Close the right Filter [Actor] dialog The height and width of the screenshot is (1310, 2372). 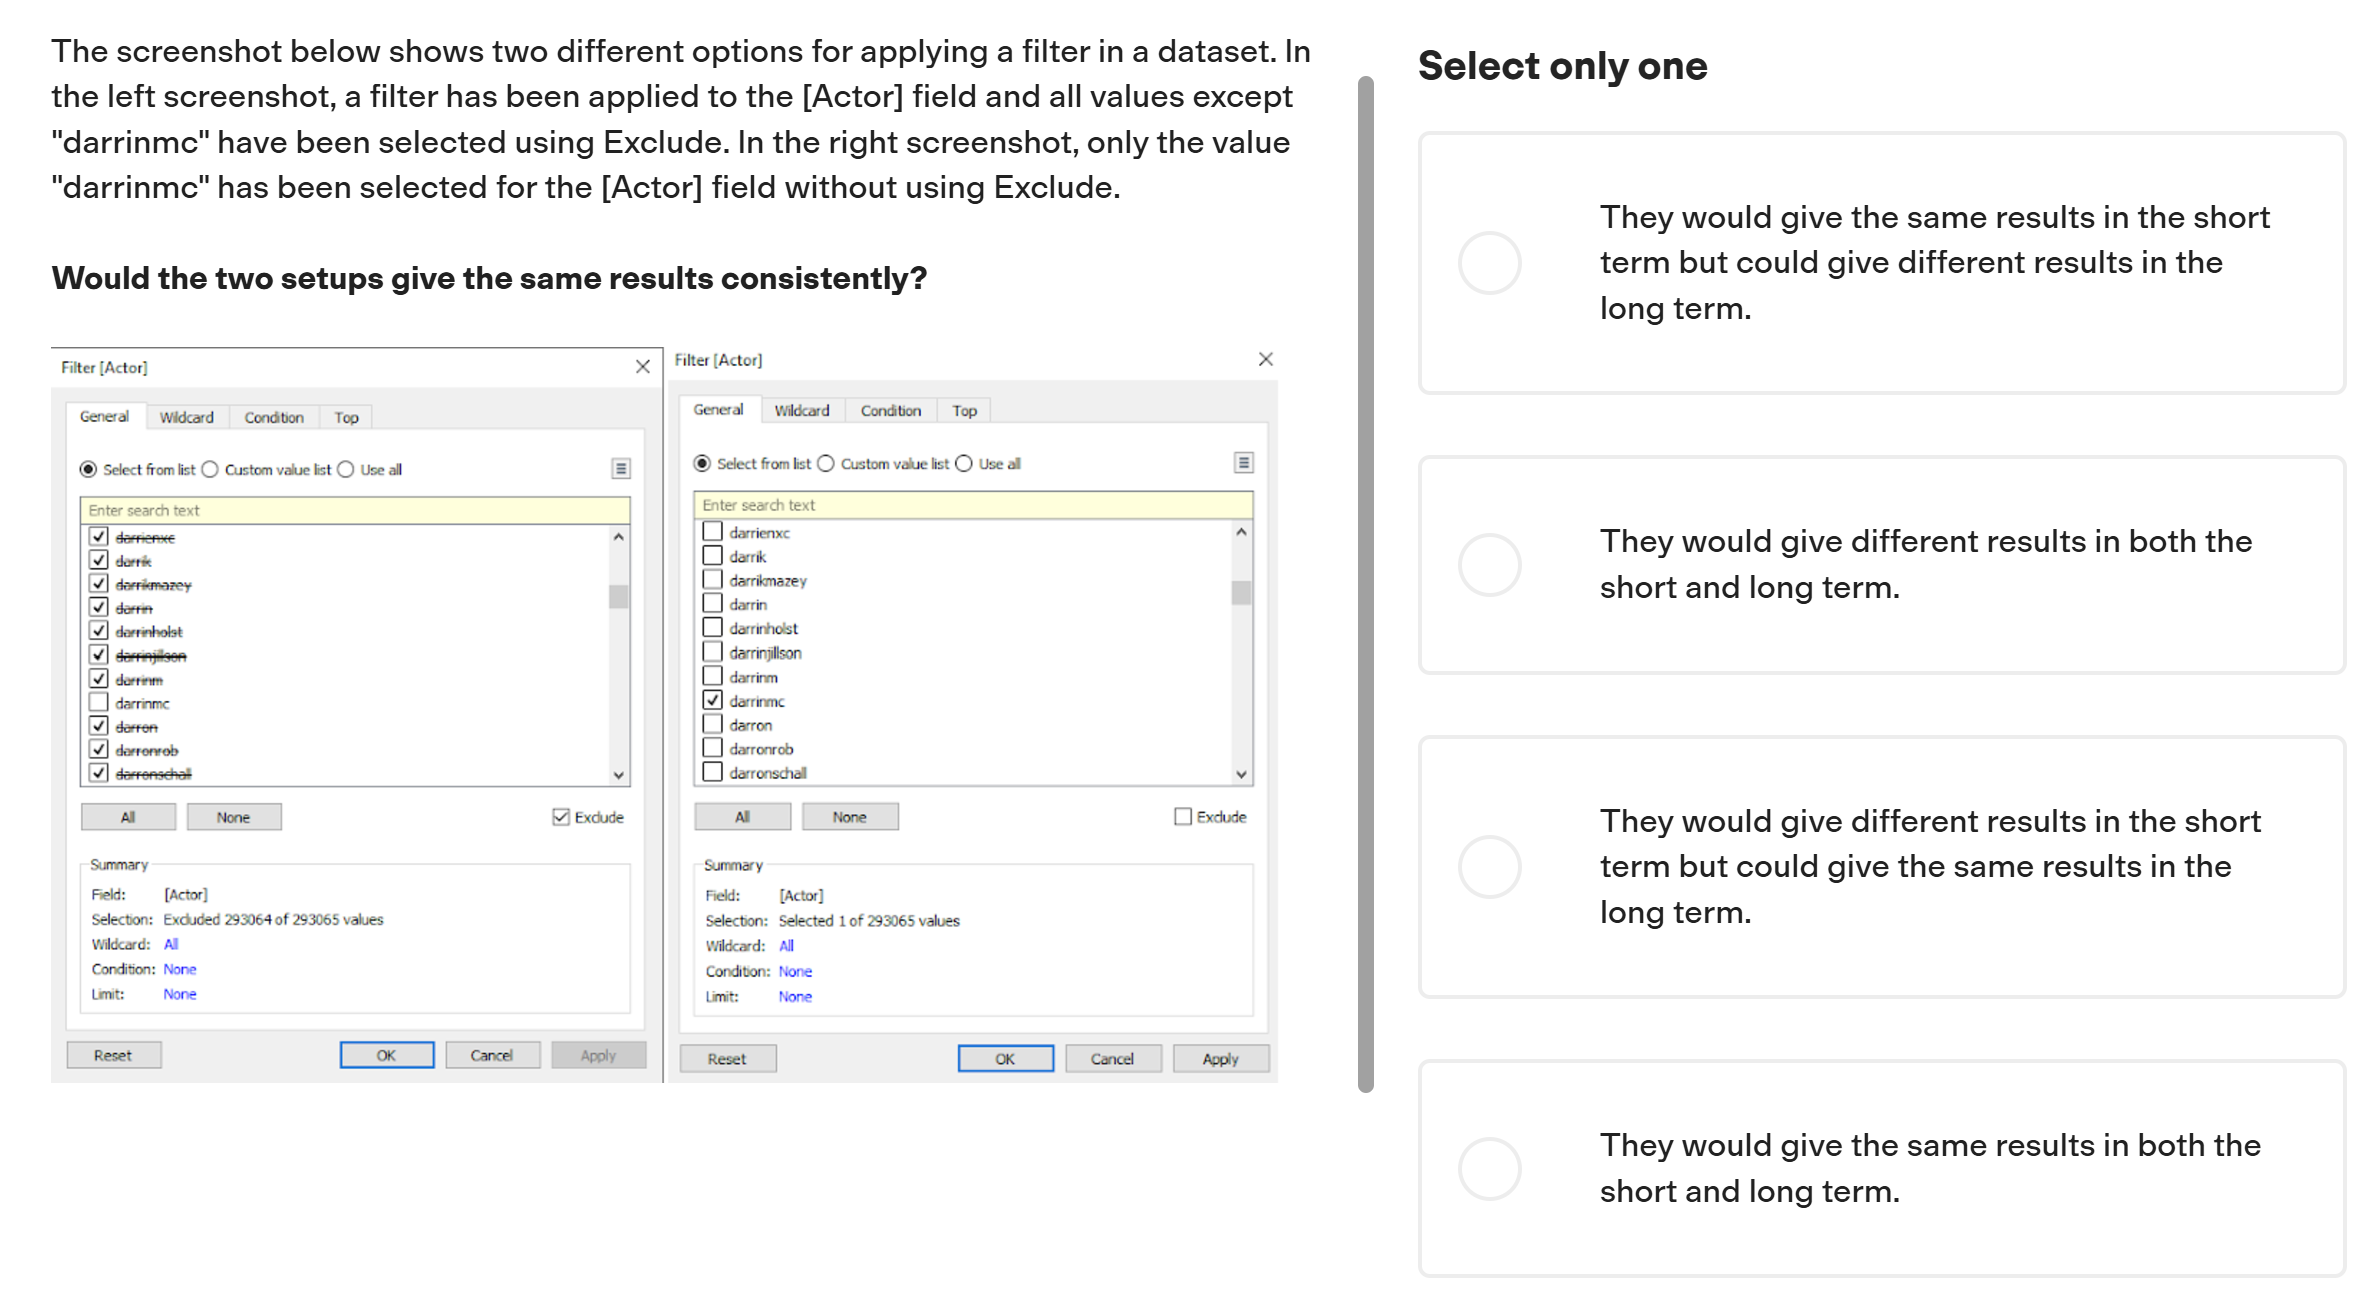click(1265, 359)
